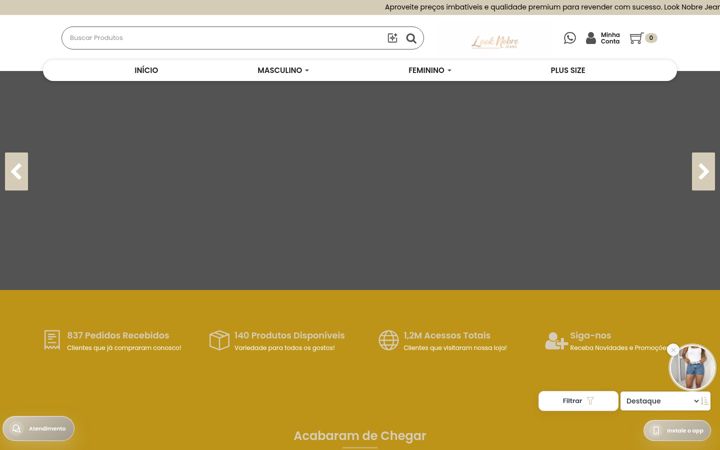Click the funnel icon in Filtrar button
The height and width of the screenshot is (450, 720).
point(591,401)
